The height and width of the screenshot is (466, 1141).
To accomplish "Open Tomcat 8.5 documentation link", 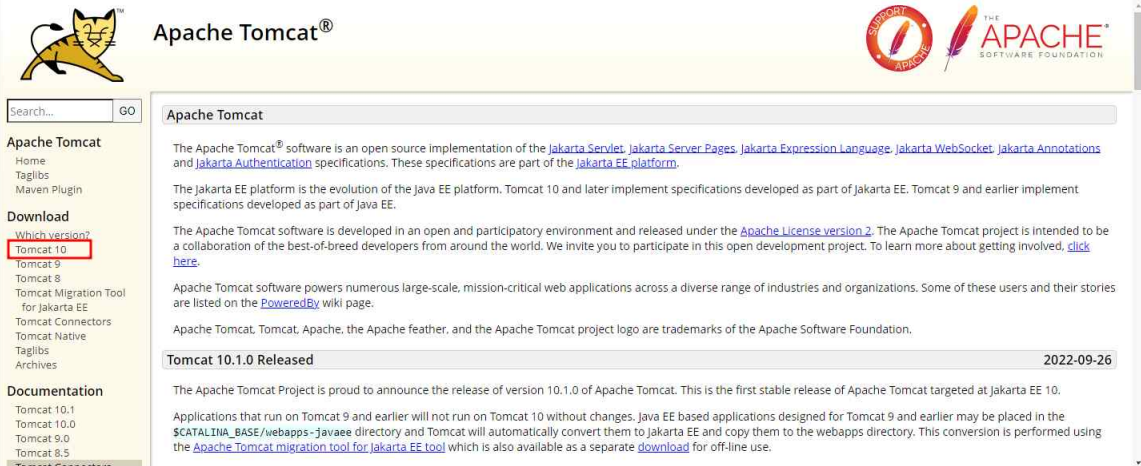I will (x=42, y=454).
